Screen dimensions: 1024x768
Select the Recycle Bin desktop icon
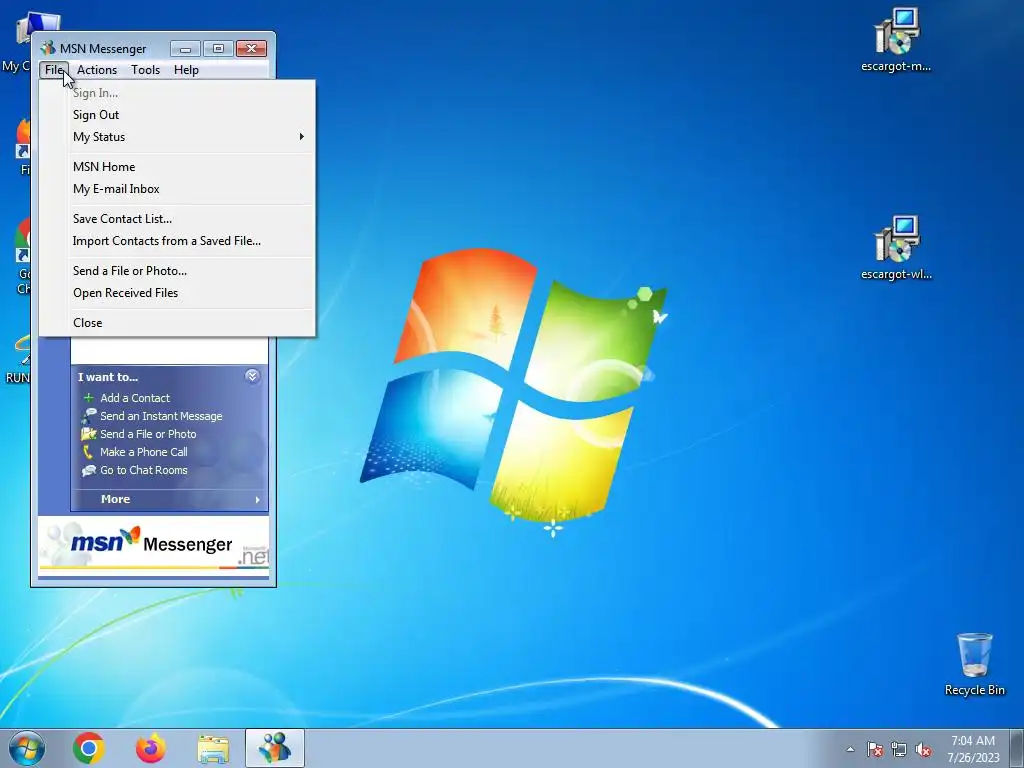click(974, 664)
